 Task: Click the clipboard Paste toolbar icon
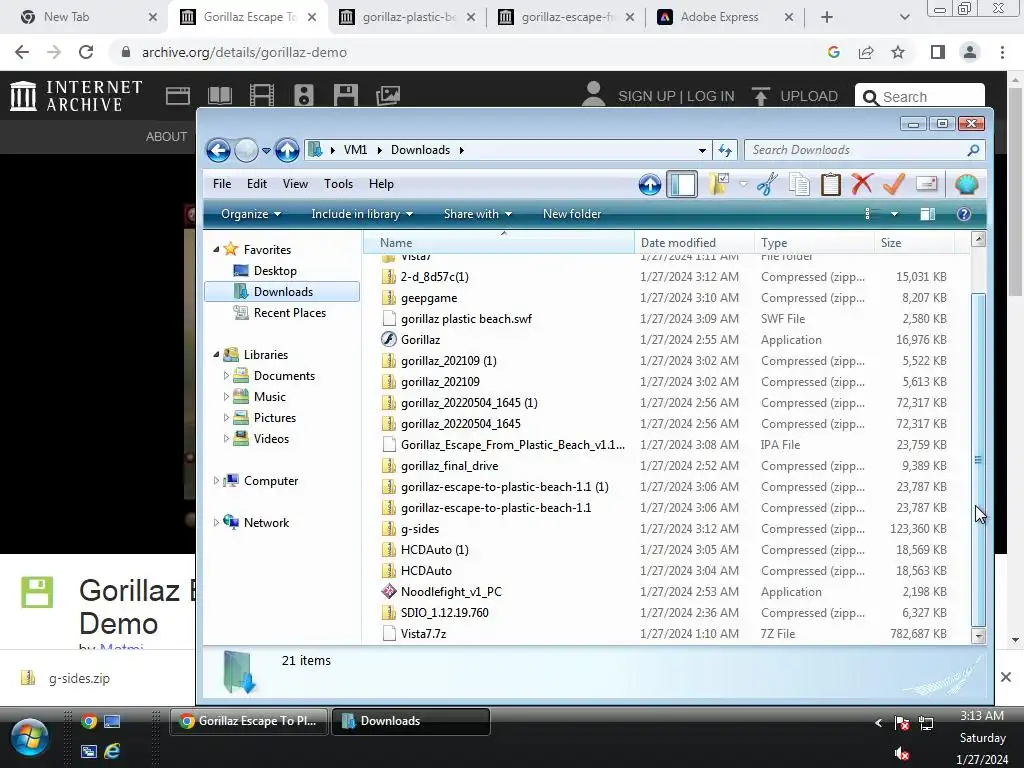pos(831,184)
